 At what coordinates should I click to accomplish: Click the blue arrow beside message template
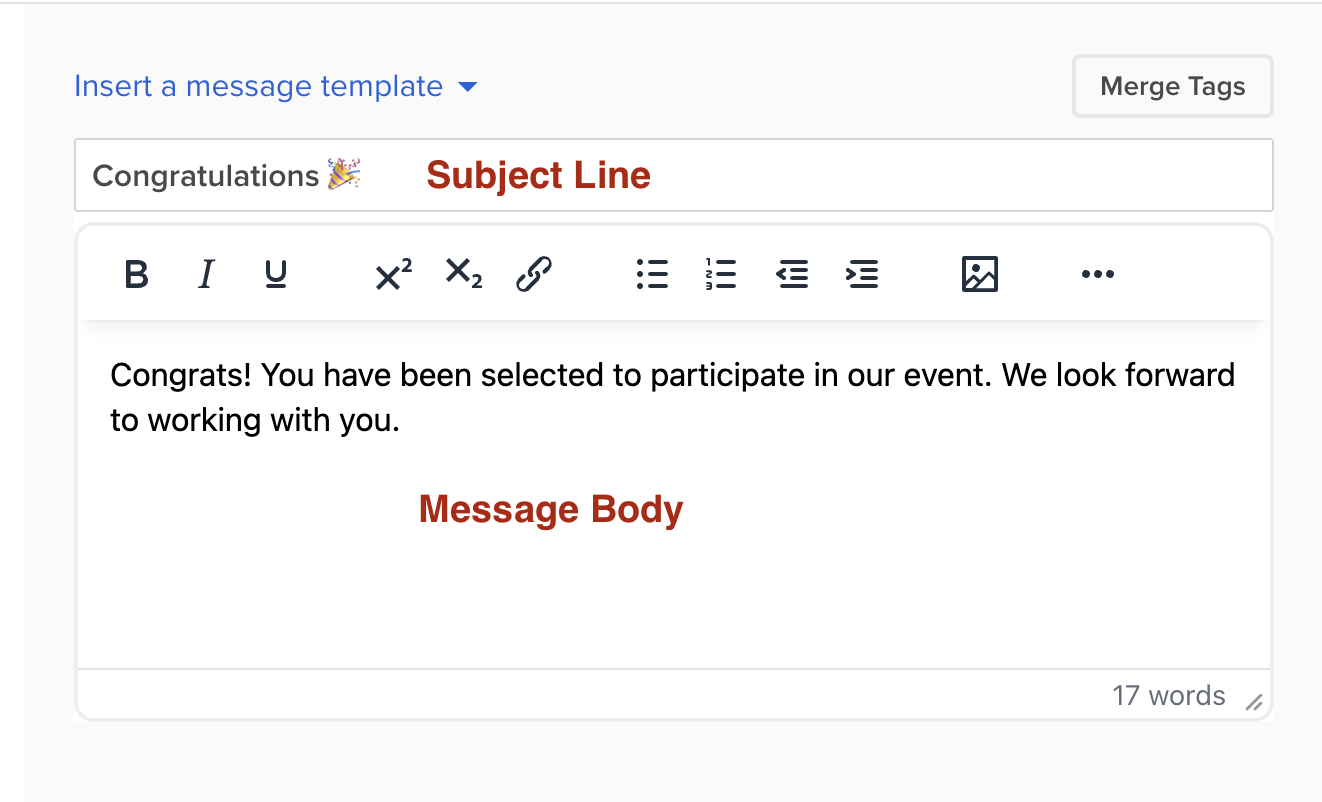[467, 88]
